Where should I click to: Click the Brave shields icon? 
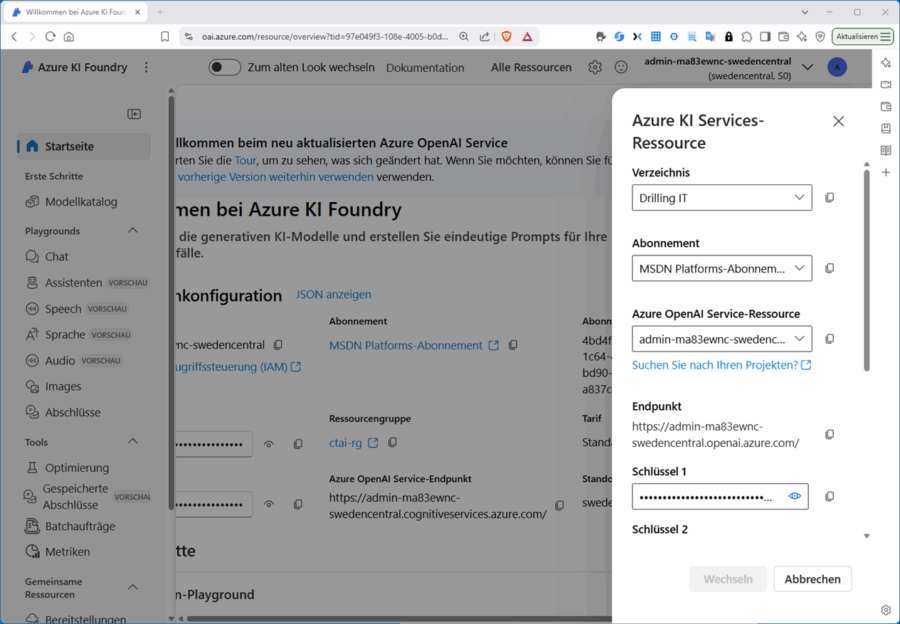pos(506,36)
